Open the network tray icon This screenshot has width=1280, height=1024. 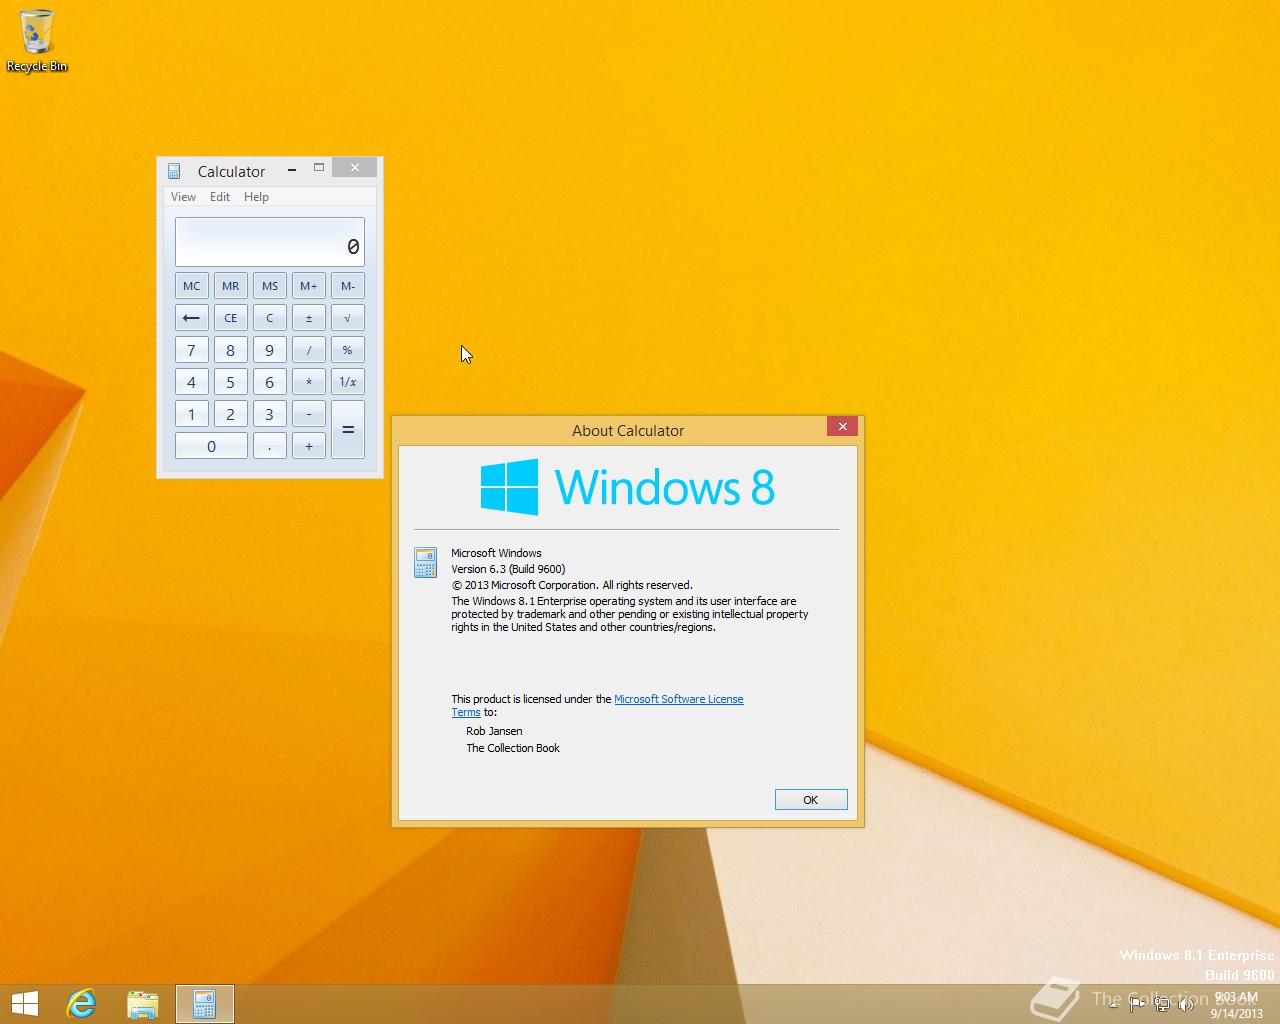coord(1161,1006)
